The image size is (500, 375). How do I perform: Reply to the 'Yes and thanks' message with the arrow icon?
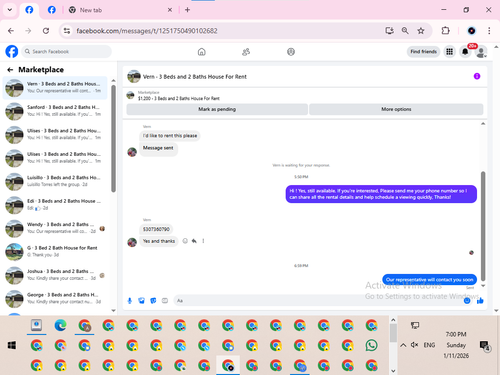click(x=194, y=241)
